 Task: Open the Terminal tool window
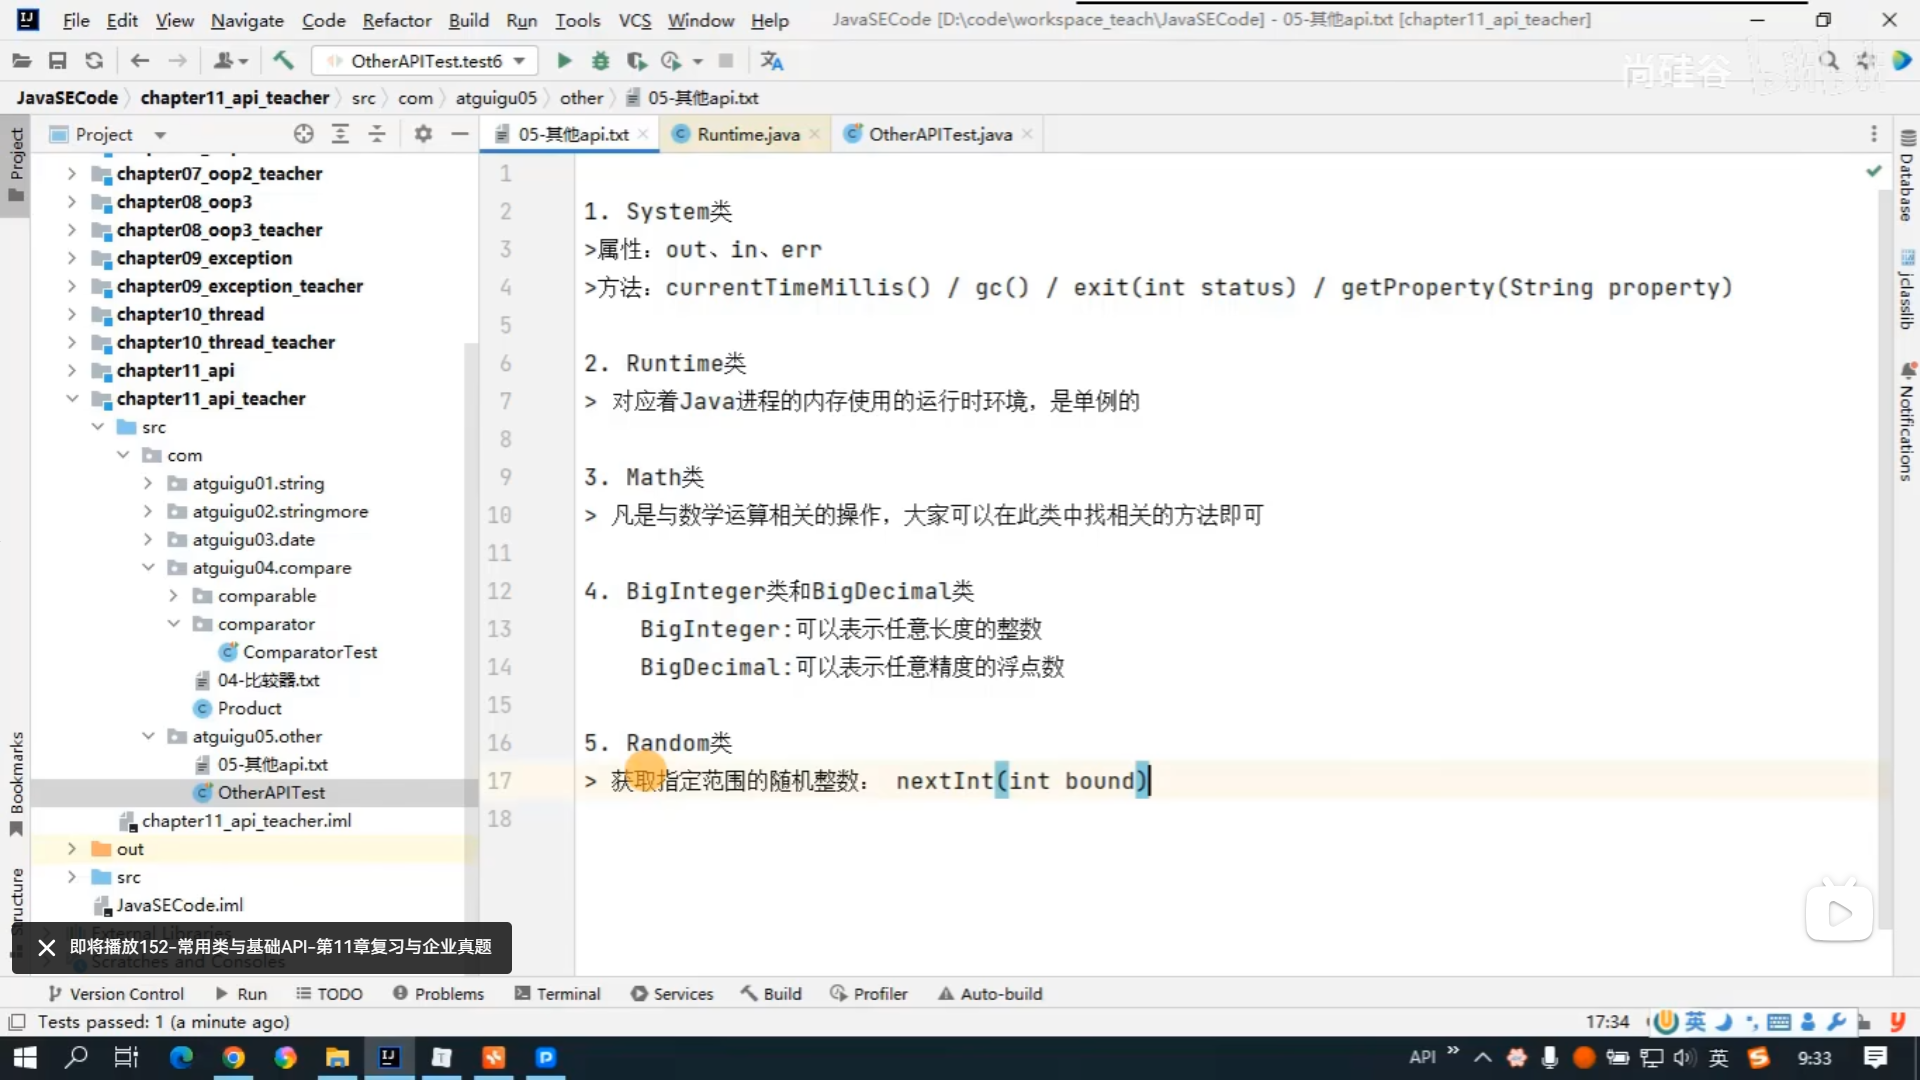tap(558, 993)
